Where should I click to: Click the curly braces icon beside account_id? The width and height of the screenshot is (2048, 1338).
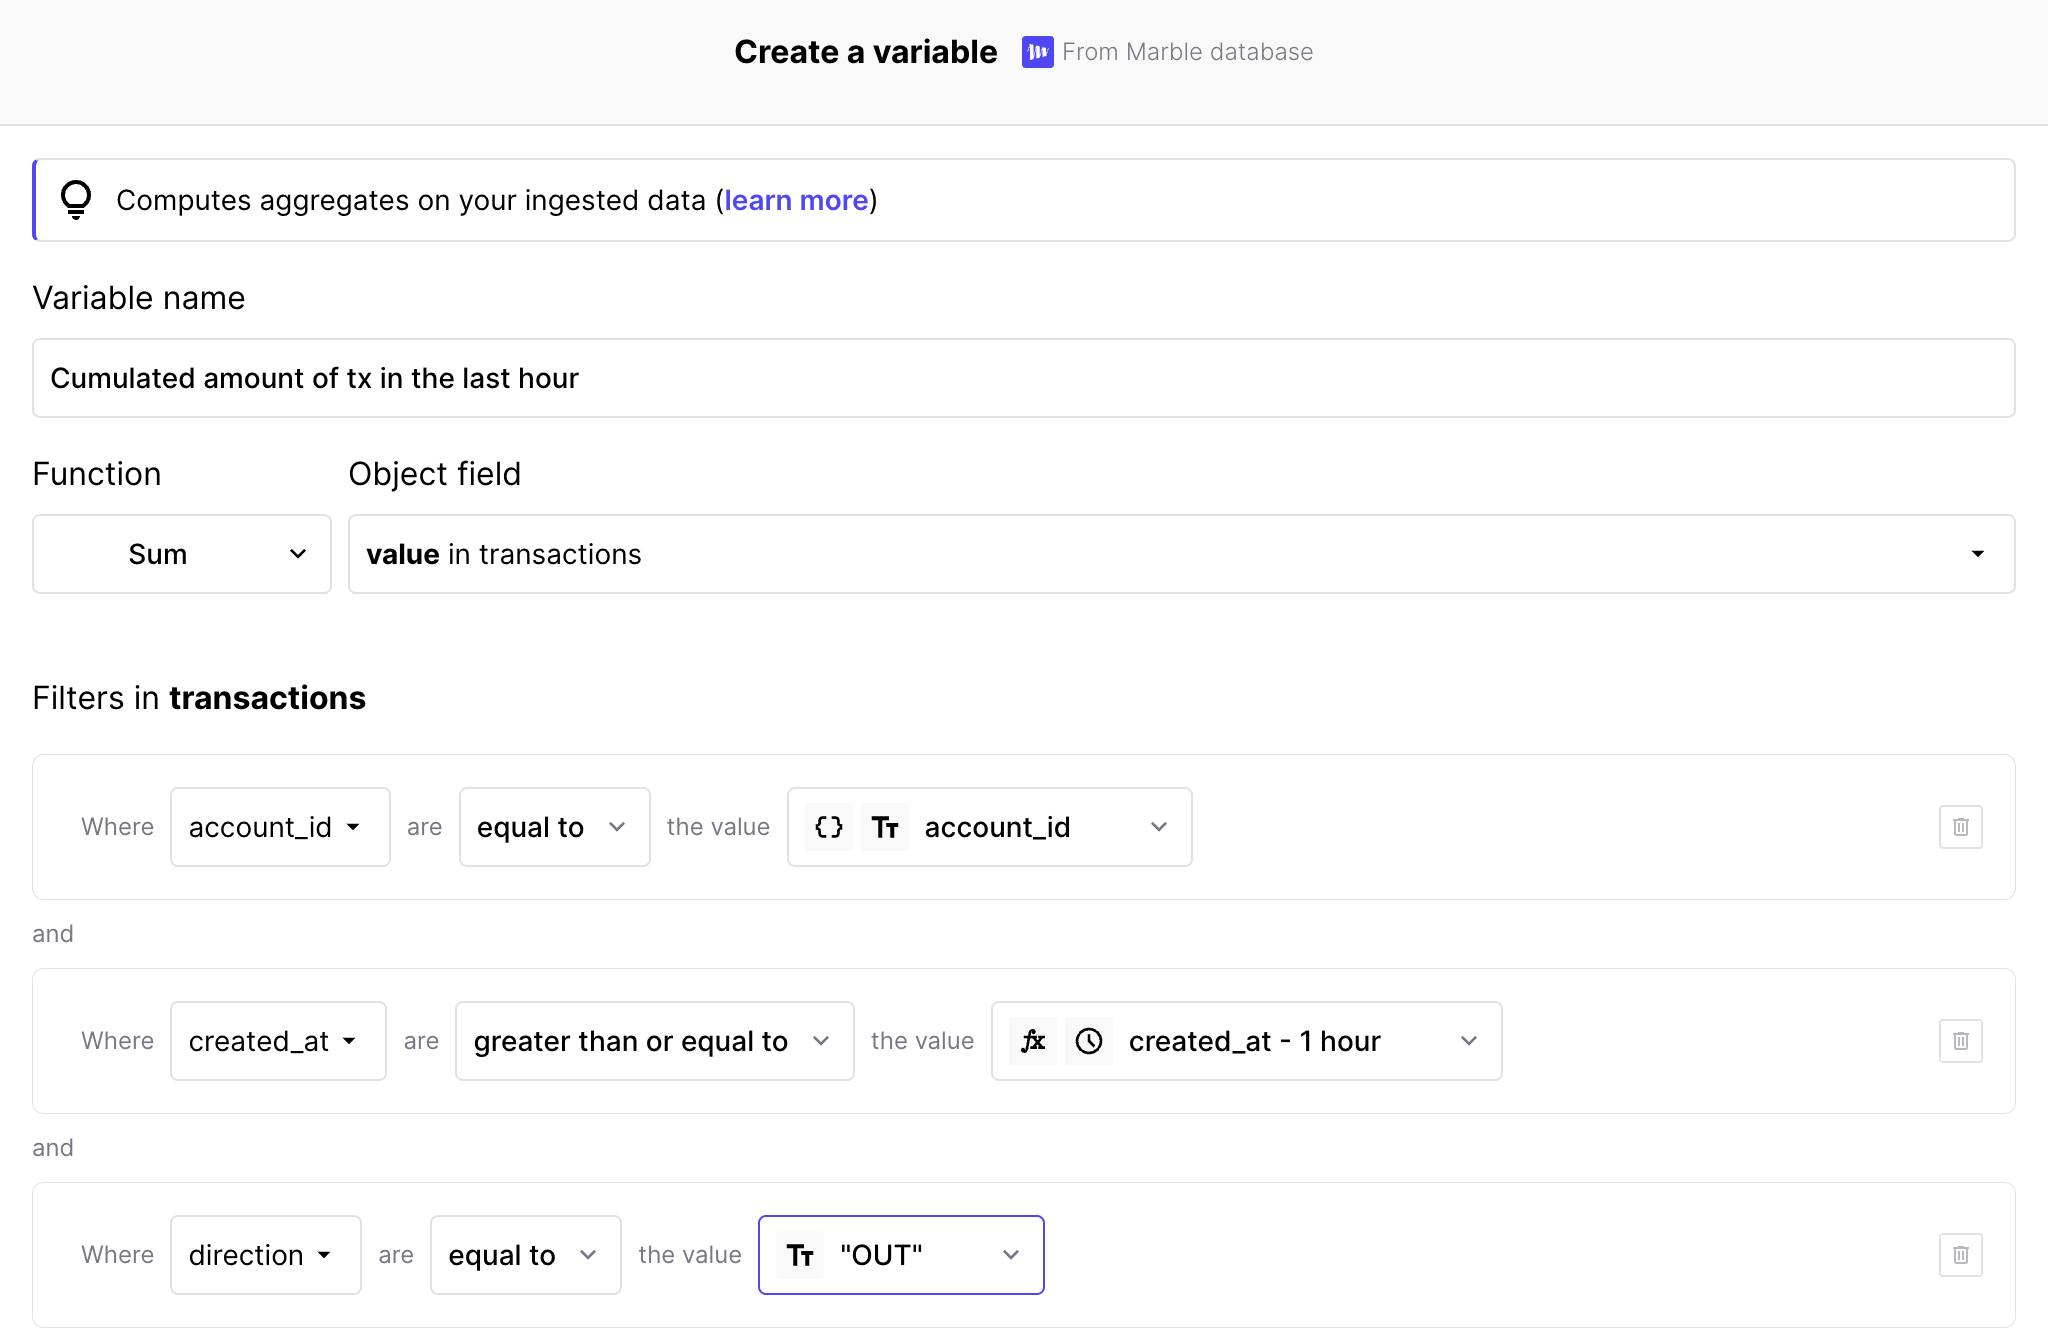coord(829,827)
